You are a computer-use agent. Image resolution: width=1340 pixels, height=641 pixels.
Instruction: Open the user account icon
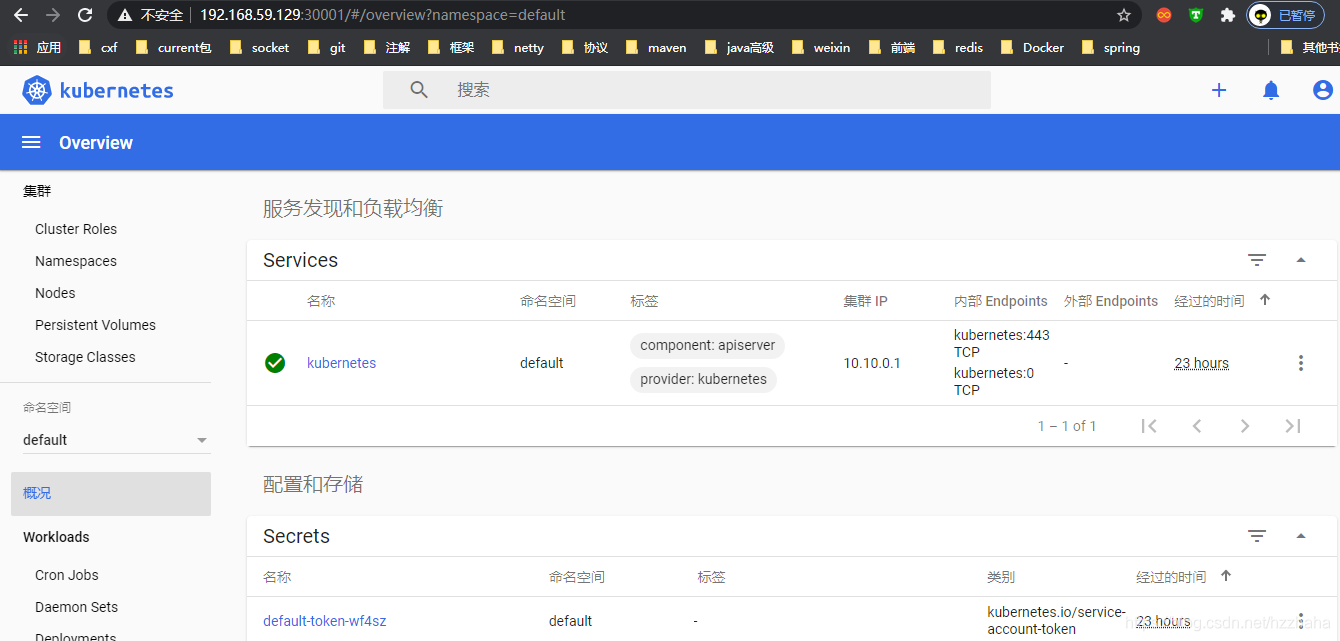(1323, 90)
